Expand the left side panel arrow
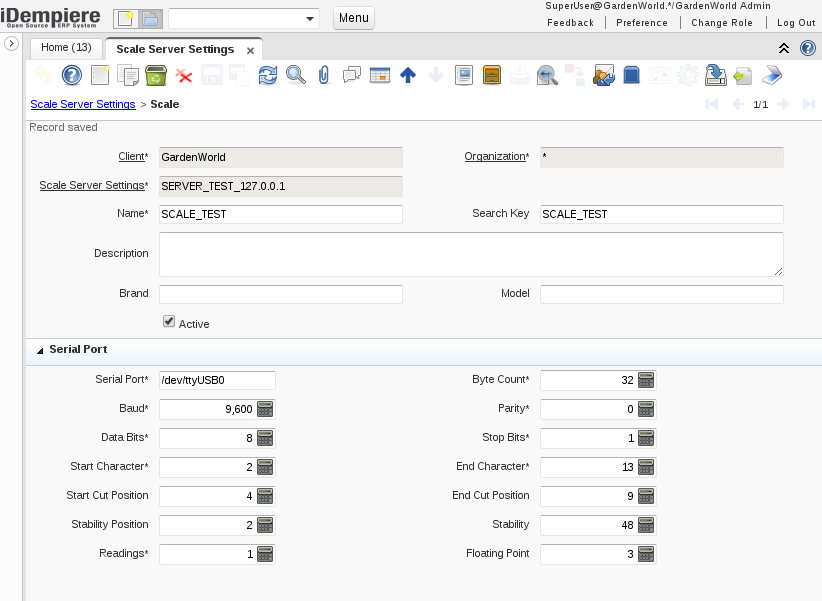The image size is (822, 601). coord(12,44)
